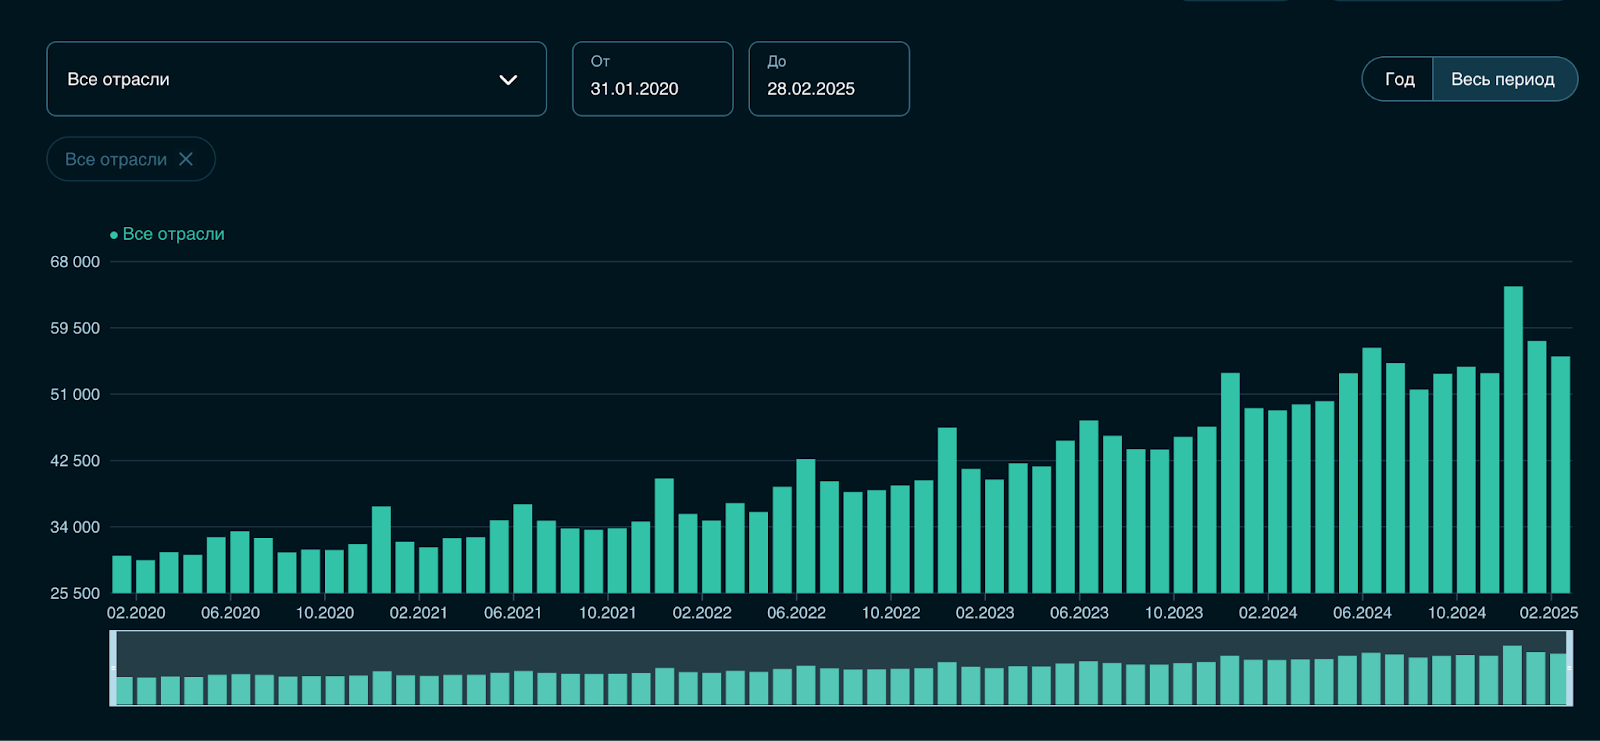Screen dimensions: 1600x741
Task: Grab the left range slider handle
Action: point(113,668)
